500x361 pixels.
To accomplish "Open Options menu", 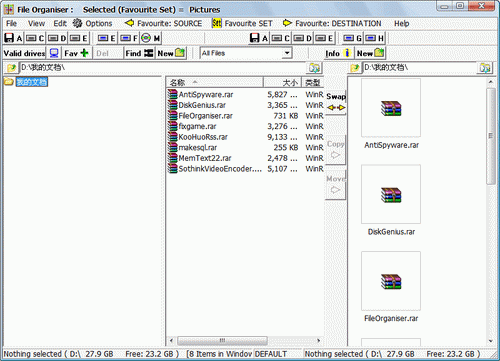I will tap(93, 24).
